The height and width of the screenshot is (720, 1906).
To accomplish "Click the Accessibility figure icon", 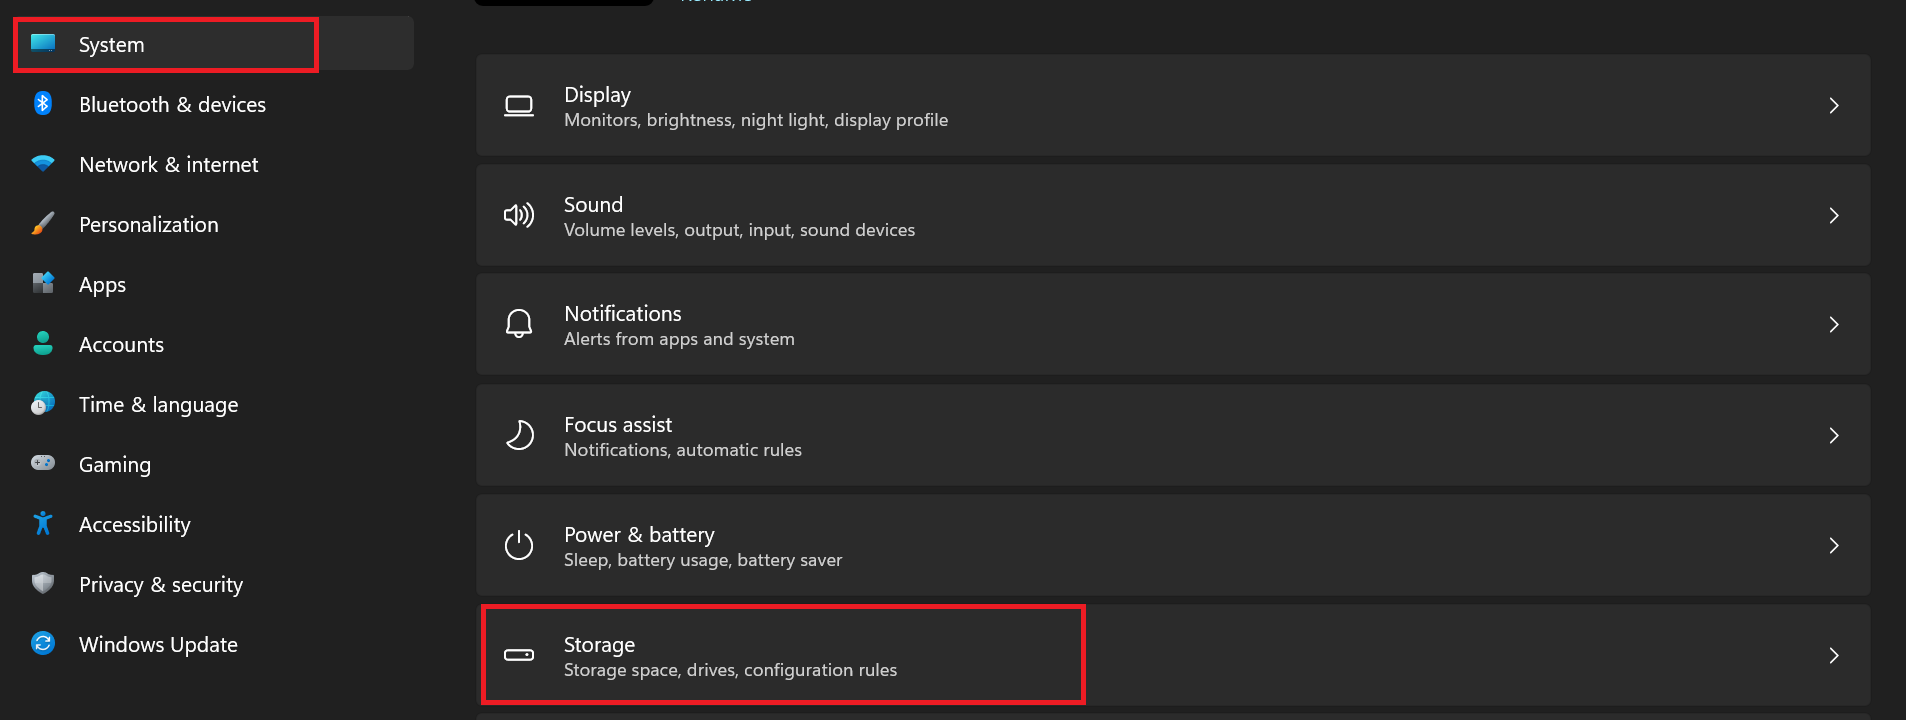I will coord(43,523).
